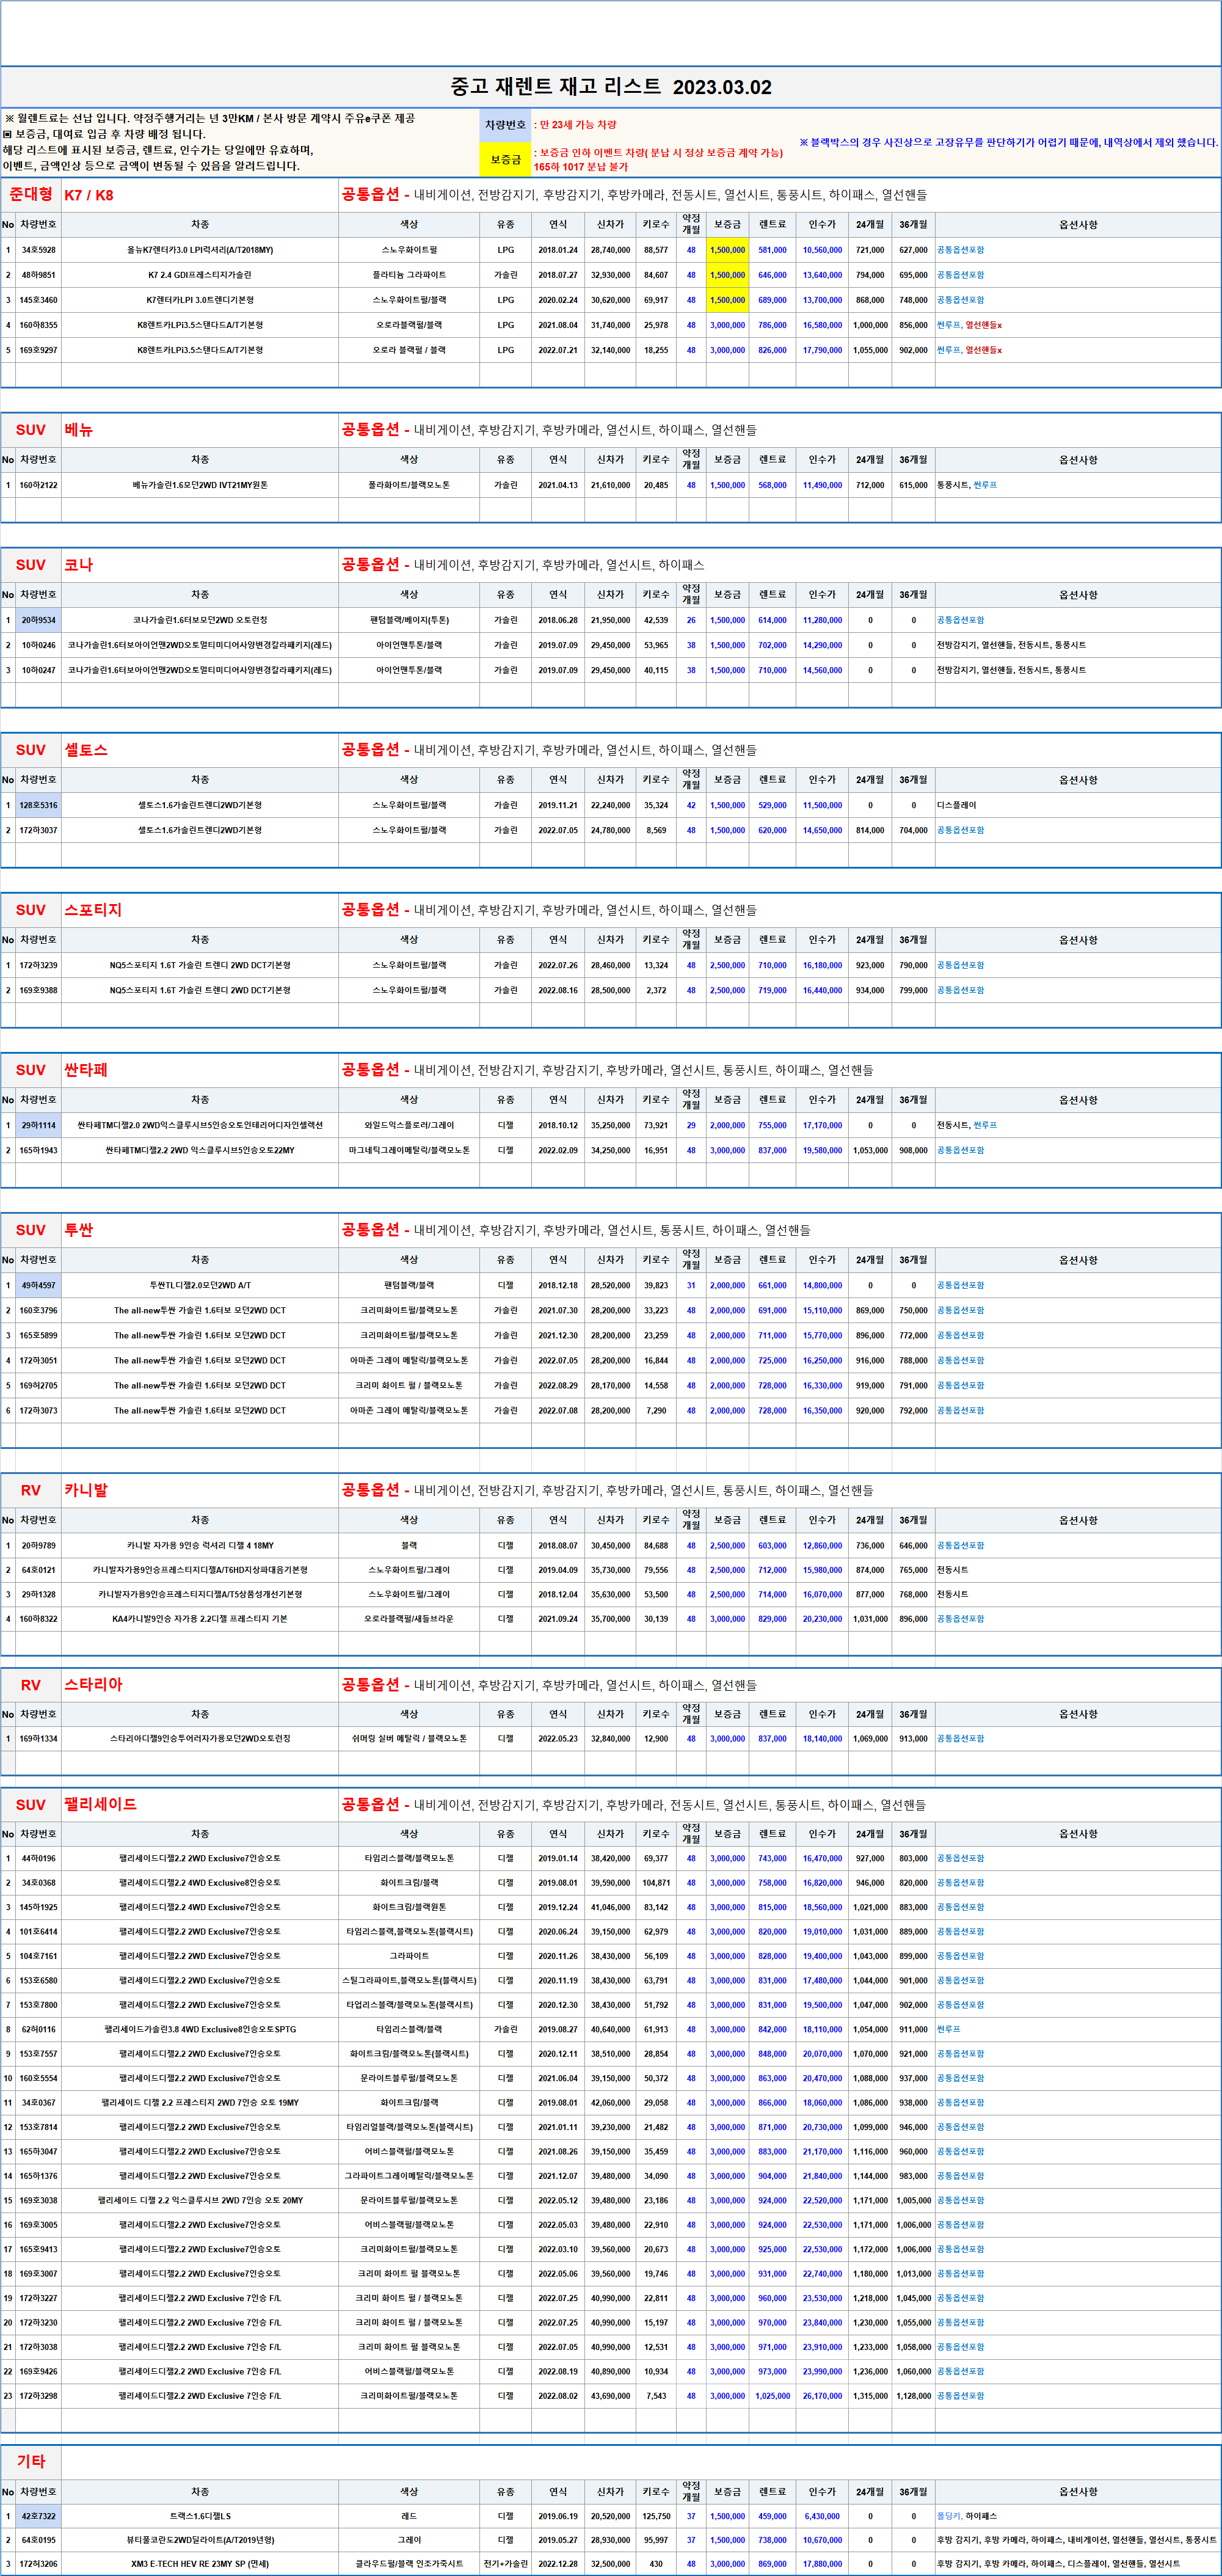Select car number cell '172하3239'
The width and height of the screenshot is (1222, 2576).
tap(39, 965)
